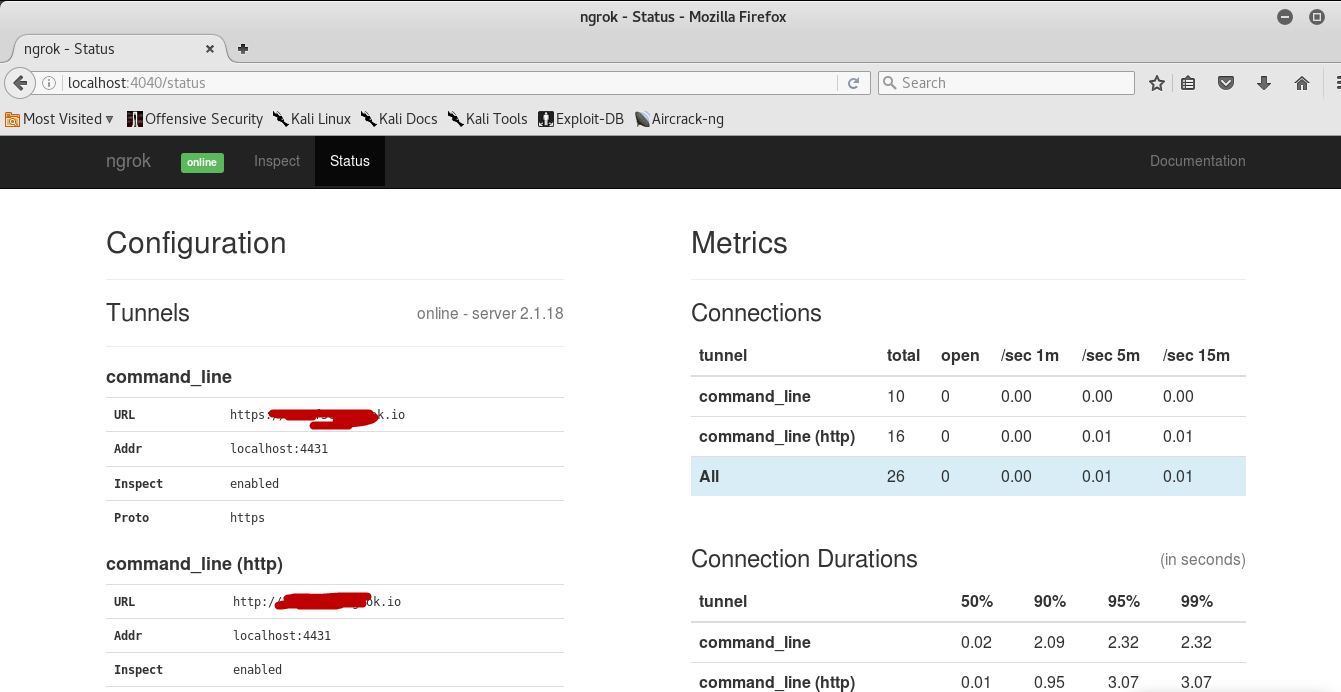Image resolution: width=1341 pixels, height=692 pixels.
Task: Click the total value 10
Action: tap(896, 397)
